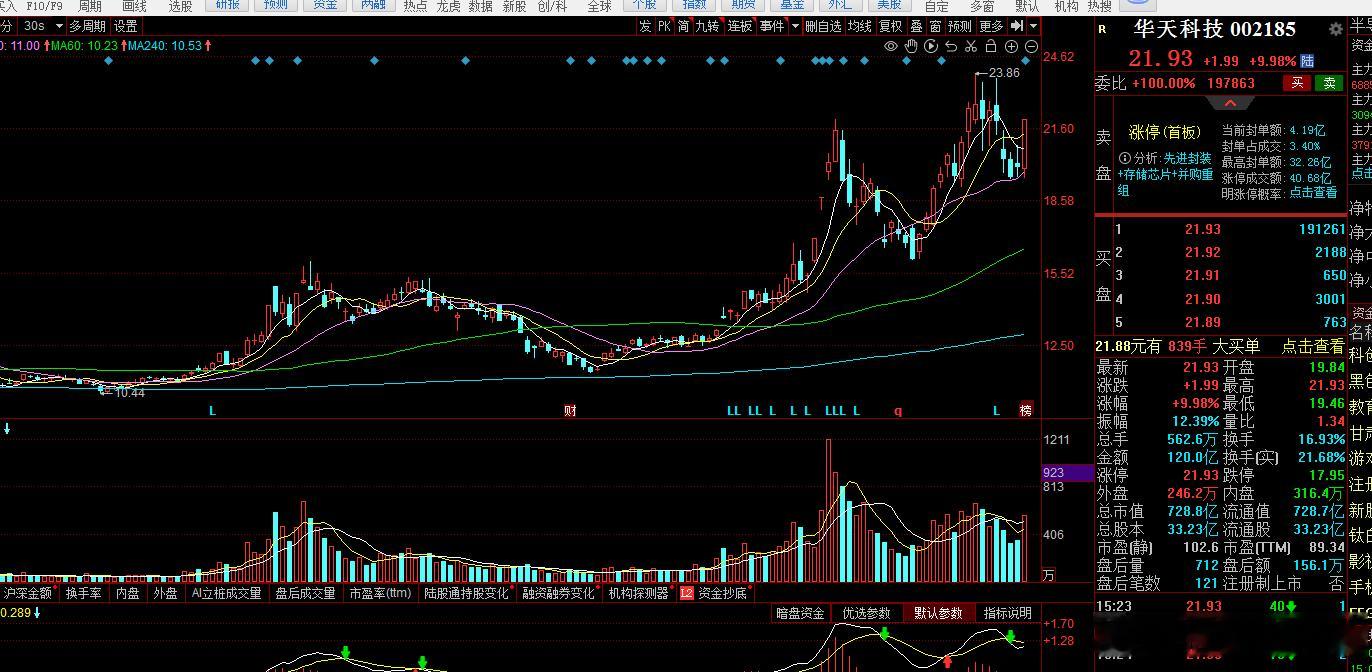
Task: Click the red 买 buy button
Action: click(1297, 83)
